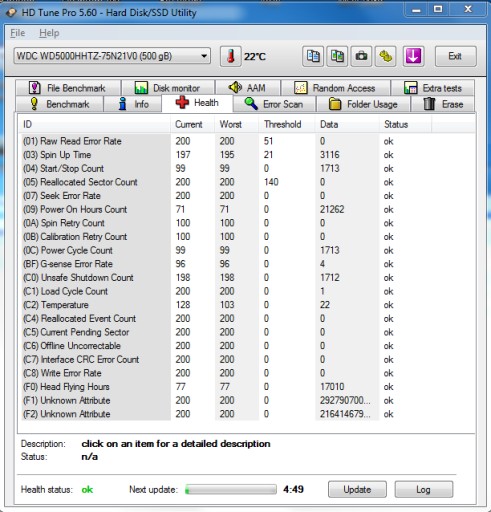
Task: Select the (05) Reallocated Sector Count row
Action: (247, 182)
